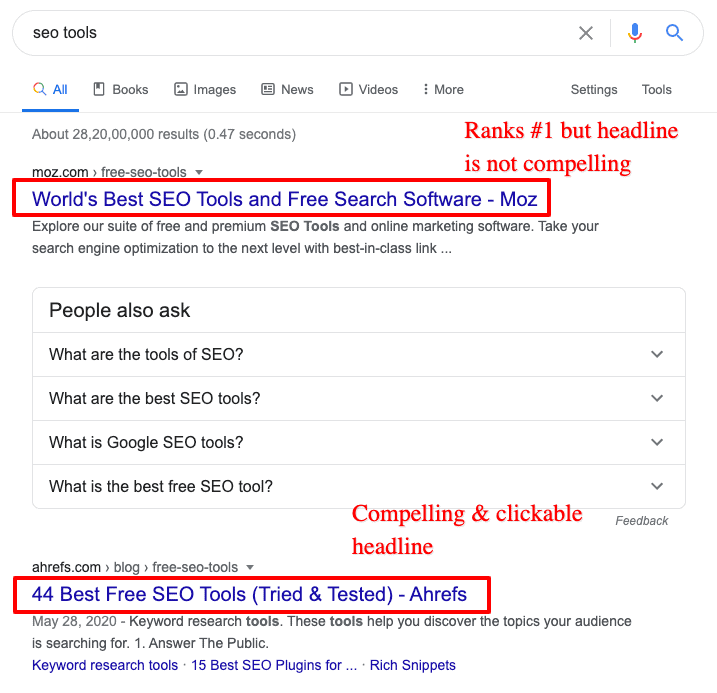Click the blue magnifier search icon
The image size is (717, 693).
pos(674,33)
